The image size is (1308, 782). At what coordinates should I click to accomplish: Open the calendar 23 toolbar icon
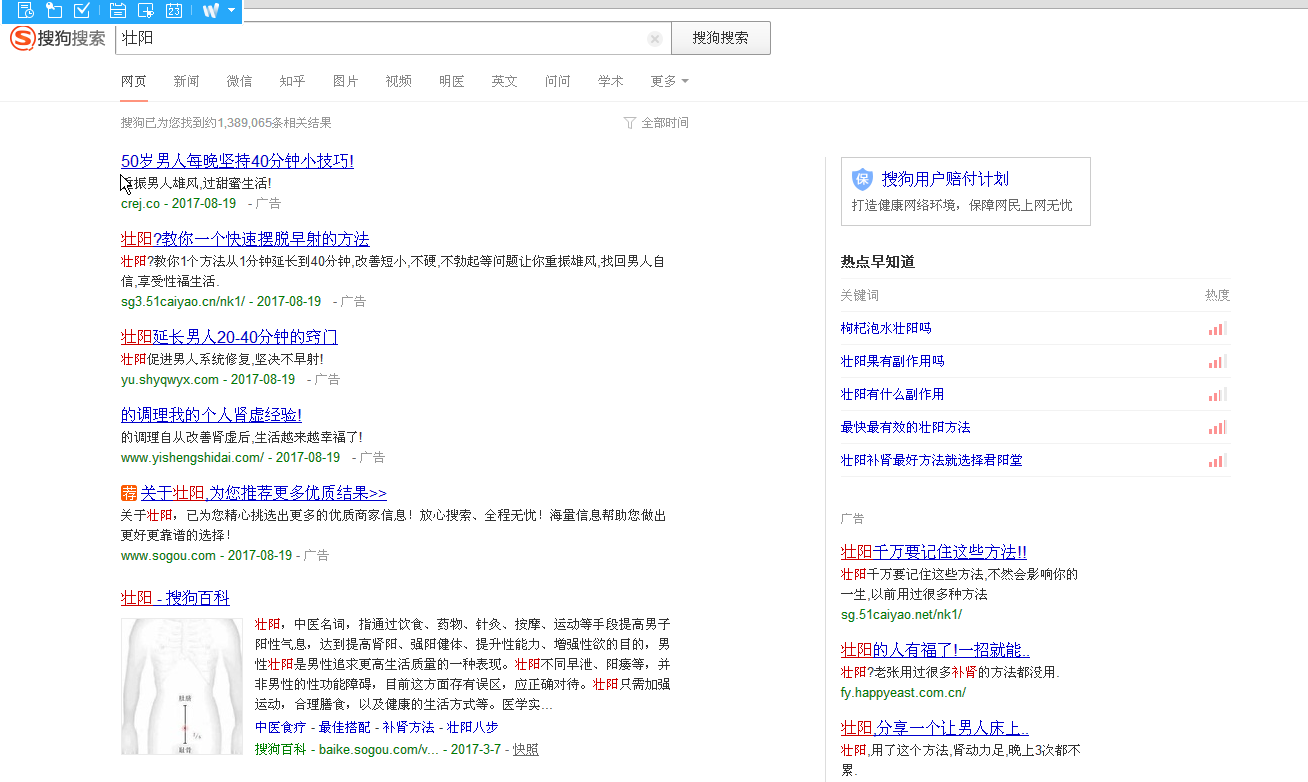pyautogui.click(x=173, y=10)
